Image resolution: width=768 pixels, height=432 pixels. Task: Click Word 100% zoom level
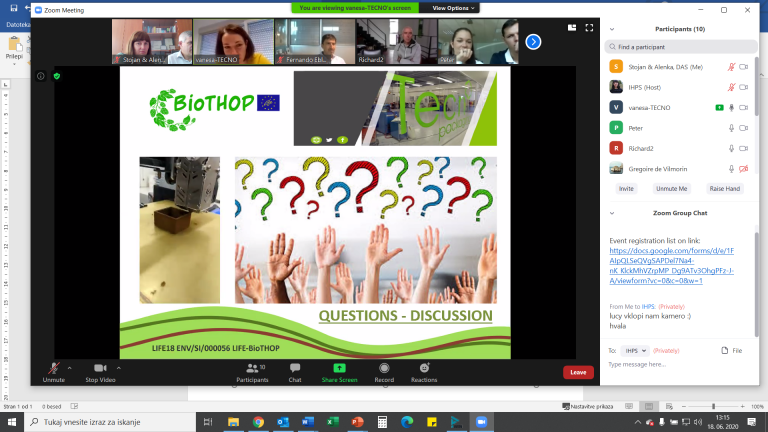758,407
